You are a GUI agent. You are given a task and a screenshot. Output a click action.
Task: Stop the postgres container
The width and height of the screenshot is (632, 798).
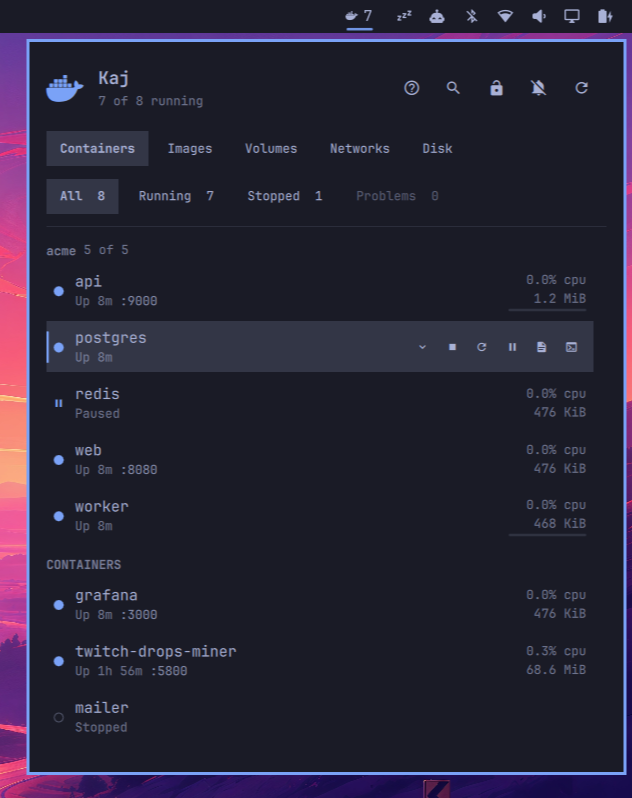(452, 347)
